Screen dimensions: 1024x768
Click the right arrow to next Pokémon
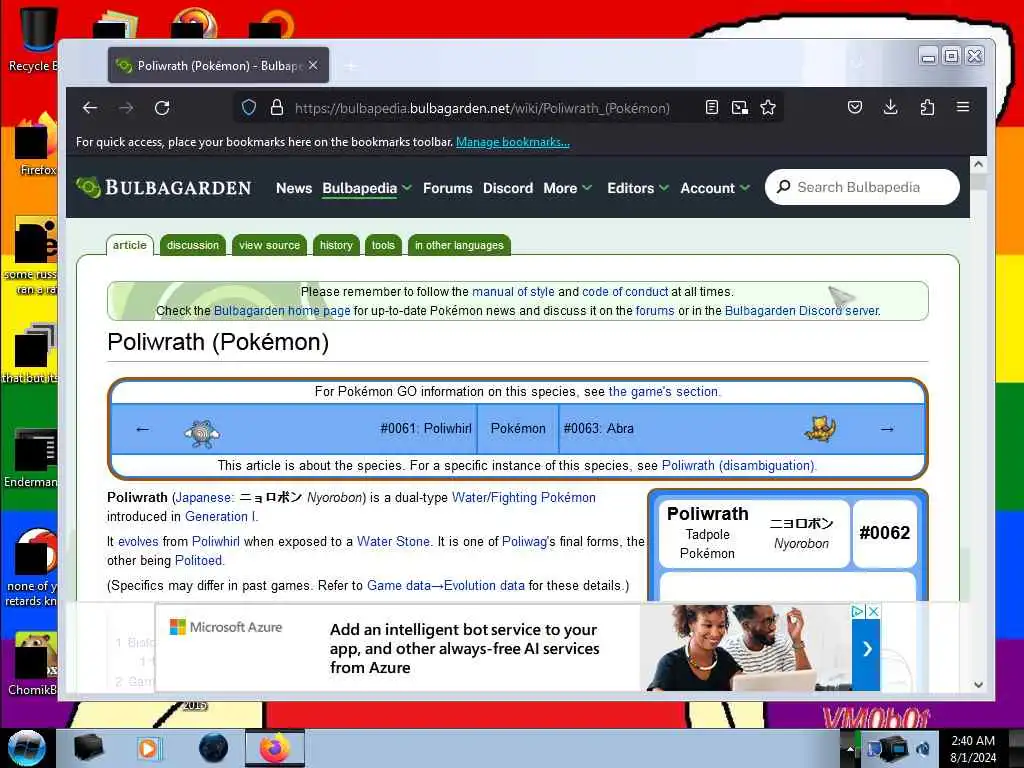(x=887, y=429)
